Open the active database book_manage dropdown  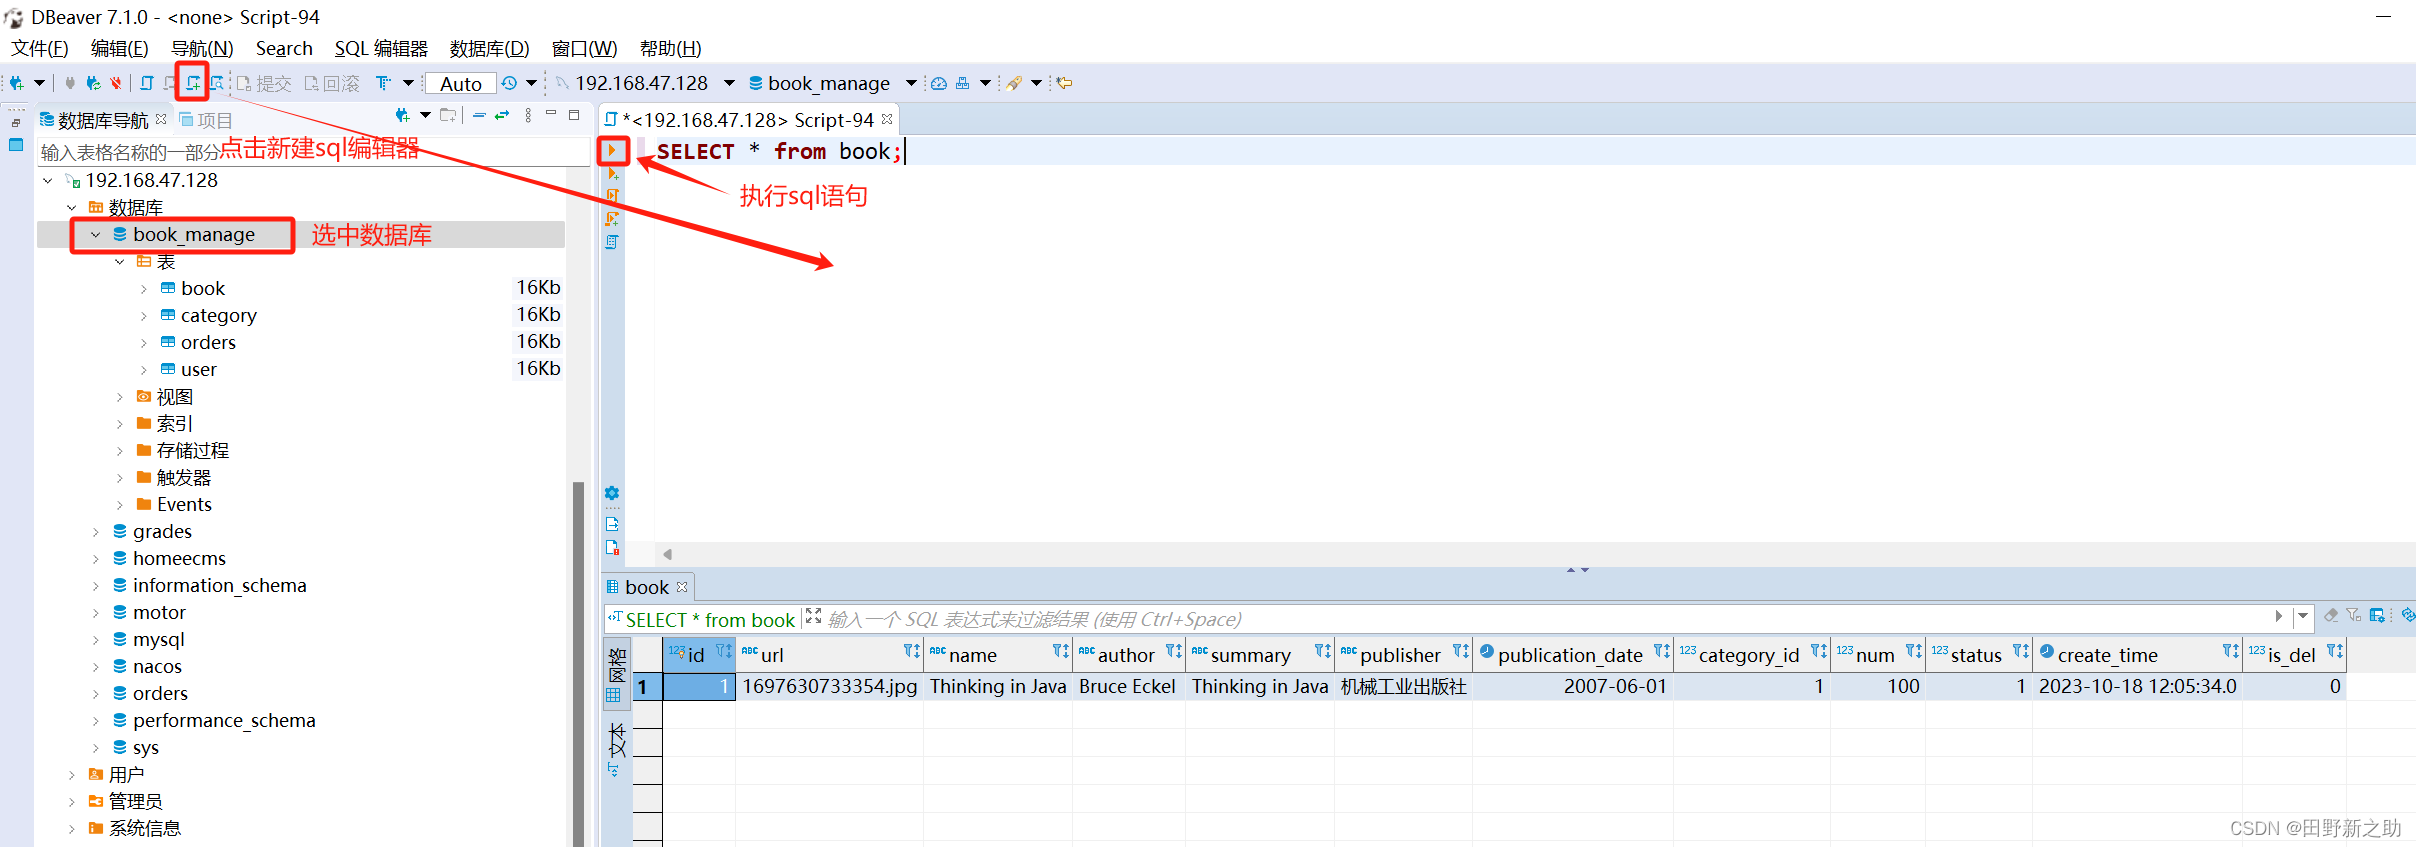tap(911, 83)
